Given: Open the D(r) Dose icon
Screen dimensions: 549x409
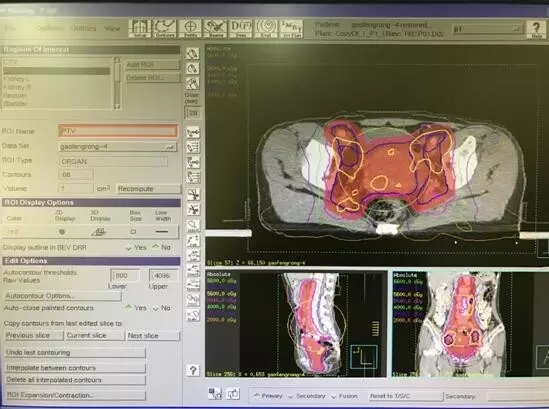Looking at the screenshot, I should click(x=240, y=28).
